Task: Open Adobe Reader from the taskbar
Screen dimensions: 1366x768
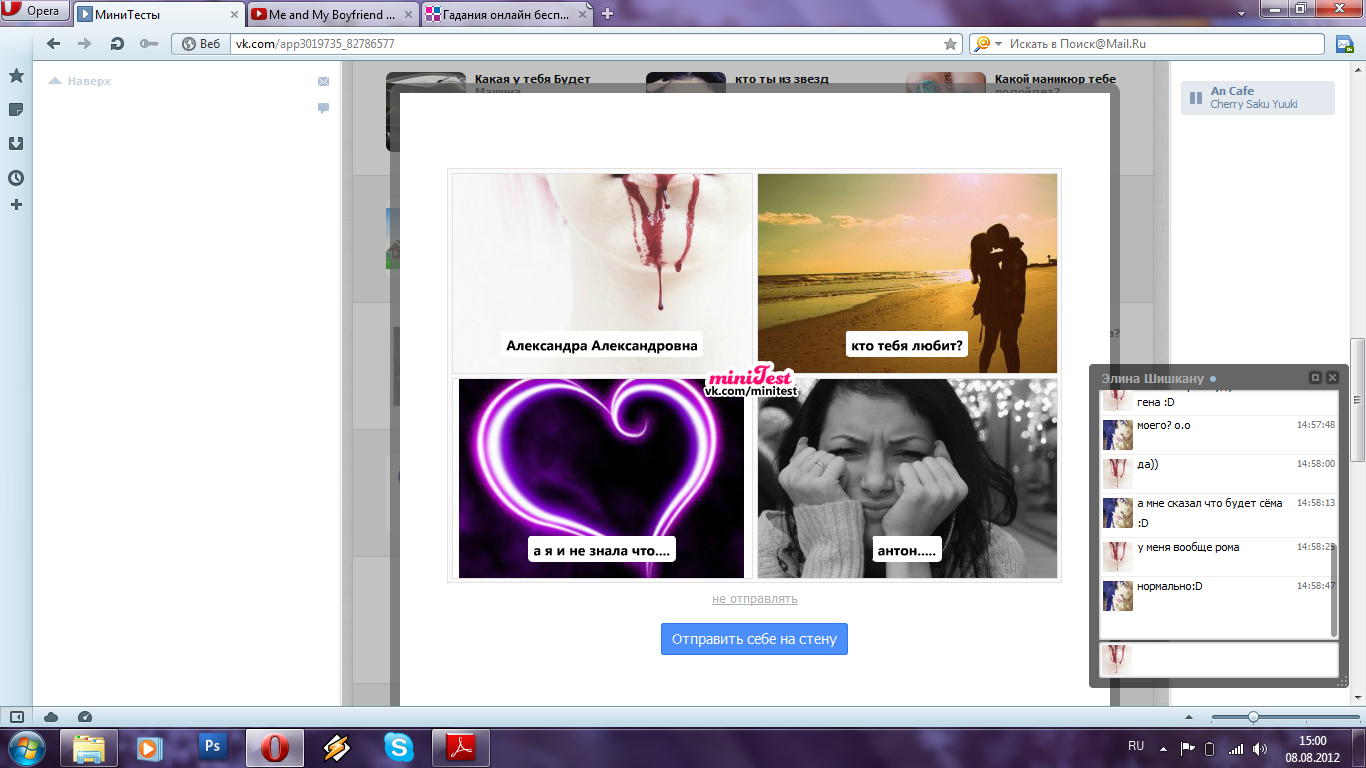Action: (459, 748)
